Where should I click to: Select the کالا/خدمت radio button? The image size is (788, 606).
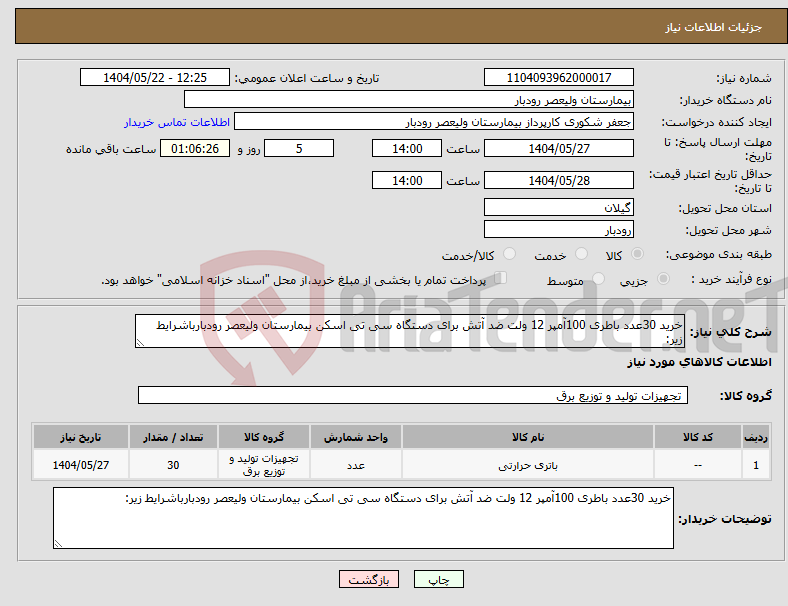pos(510,254)
